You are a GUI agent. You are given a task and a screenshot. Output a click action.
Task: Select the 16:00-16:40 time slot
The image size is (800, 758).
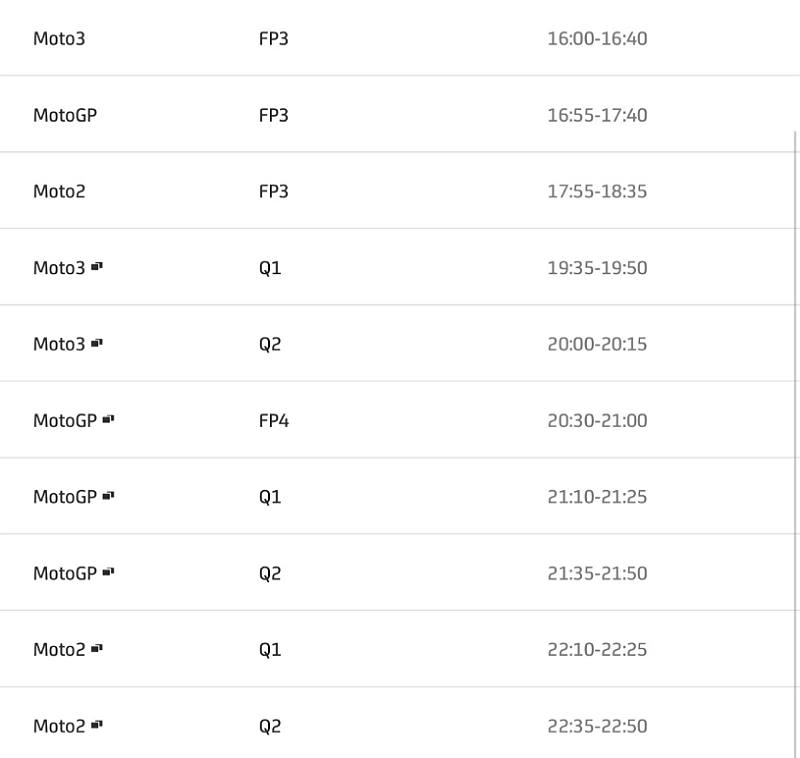pyautogui.click(x=597, y=39)
